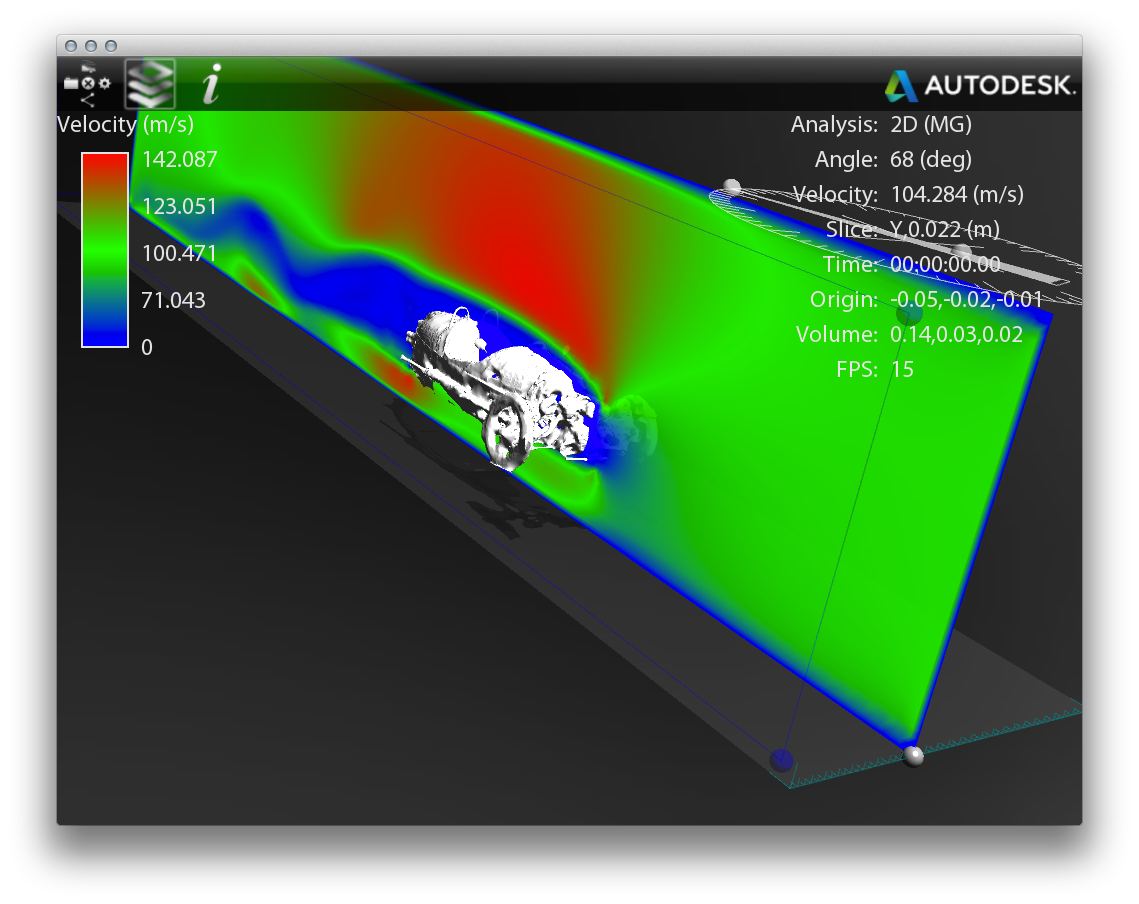Image resolution: width=1139 pixels, height=904 pixels.
Task: Open the gear settings icon
Action: 104,84
